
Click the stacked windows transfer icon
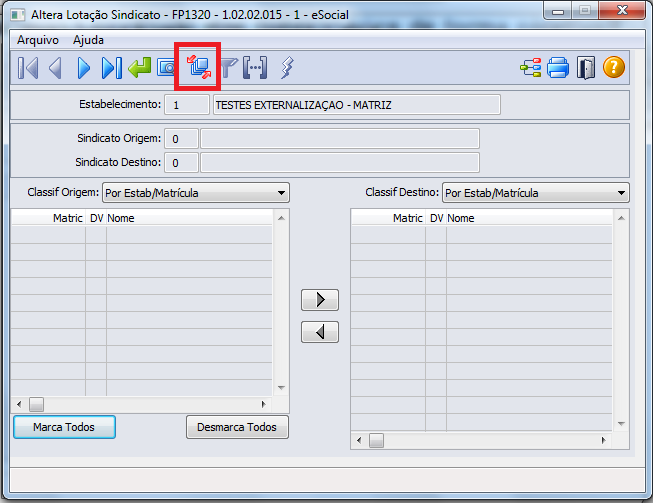199,67
